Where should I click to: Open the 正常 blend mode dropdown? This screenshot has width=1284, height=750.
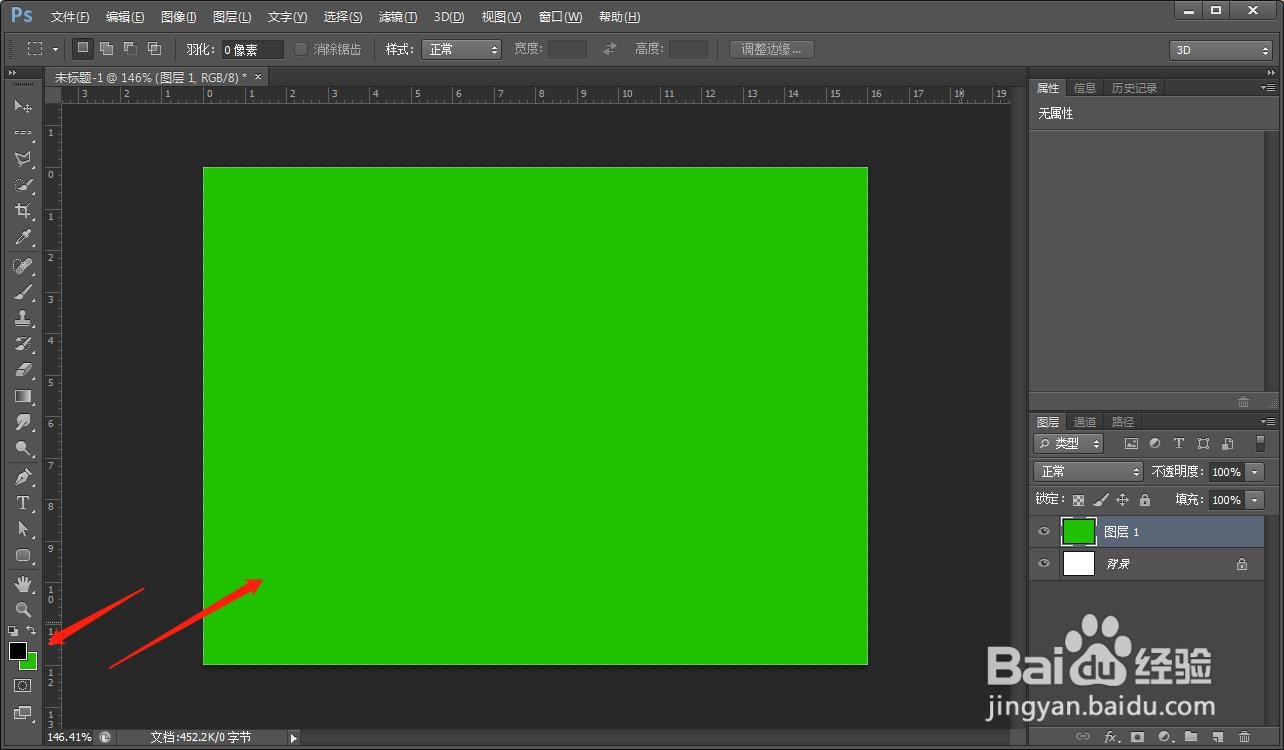(x=1088, y=471)
